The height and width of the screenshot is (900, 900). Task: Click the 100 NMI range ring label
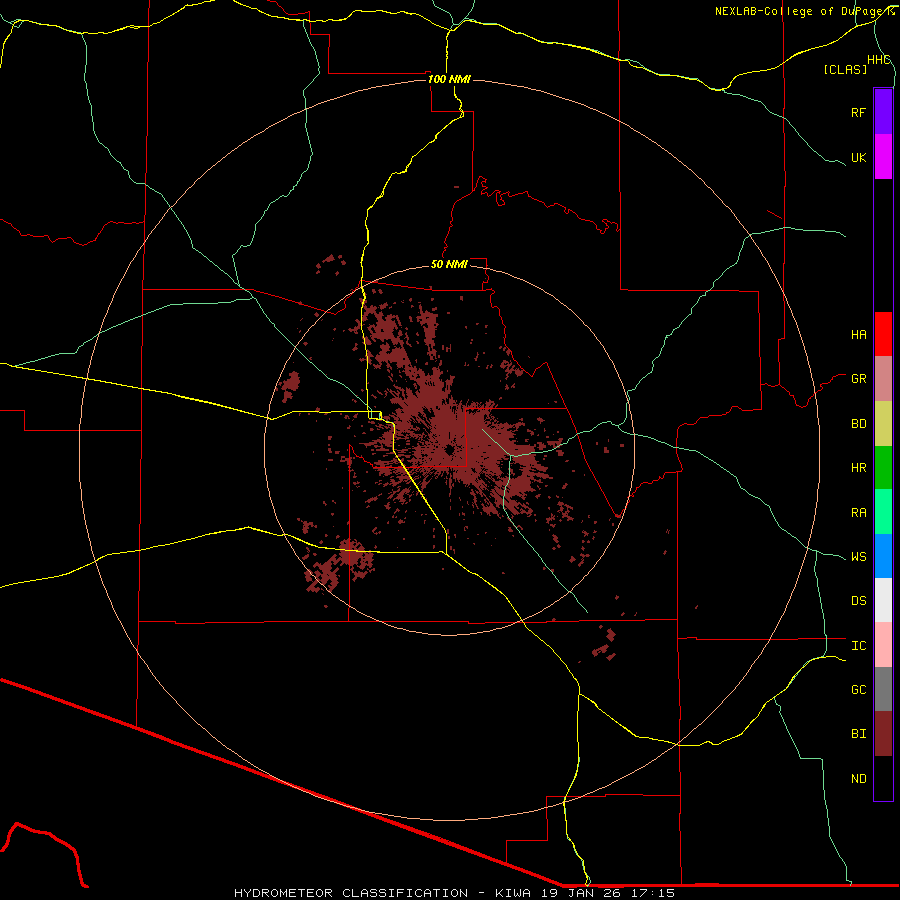pos(449,79)
